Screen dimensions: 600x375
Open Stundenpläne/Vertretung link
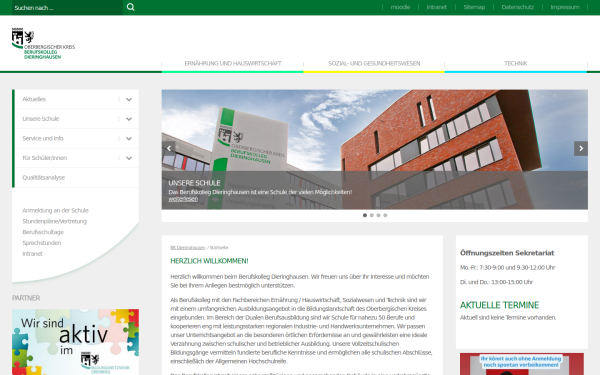[54, 221]
